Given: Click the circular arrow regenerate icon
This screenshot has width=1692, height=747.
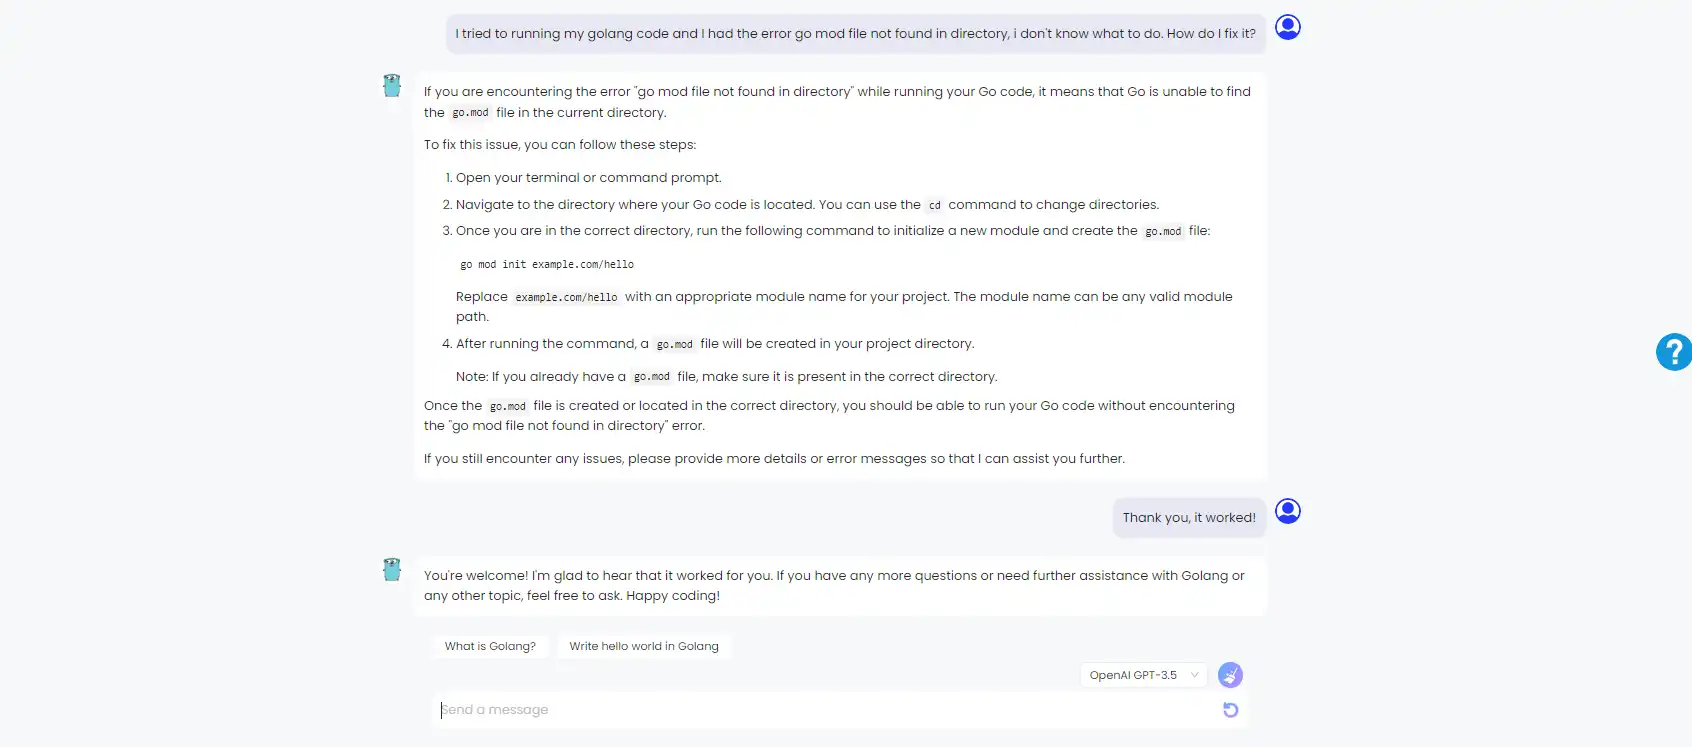Looking at the screenshot, I should (1230, 710).
